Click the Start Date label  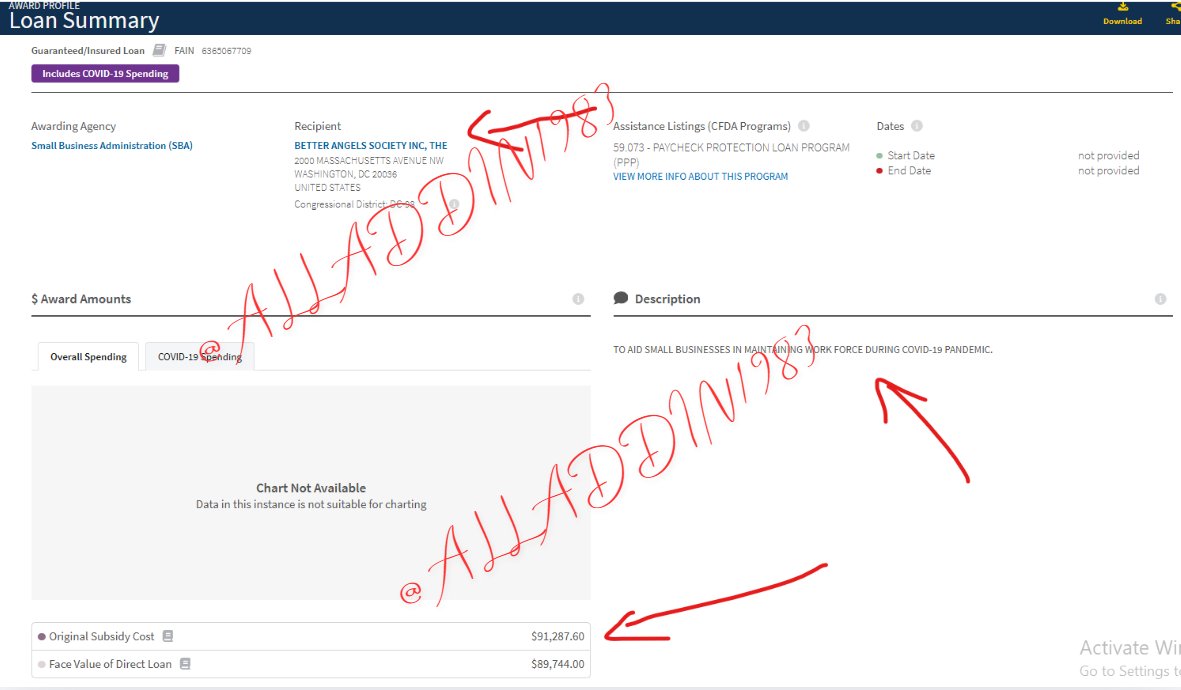[x=911, y=155]
